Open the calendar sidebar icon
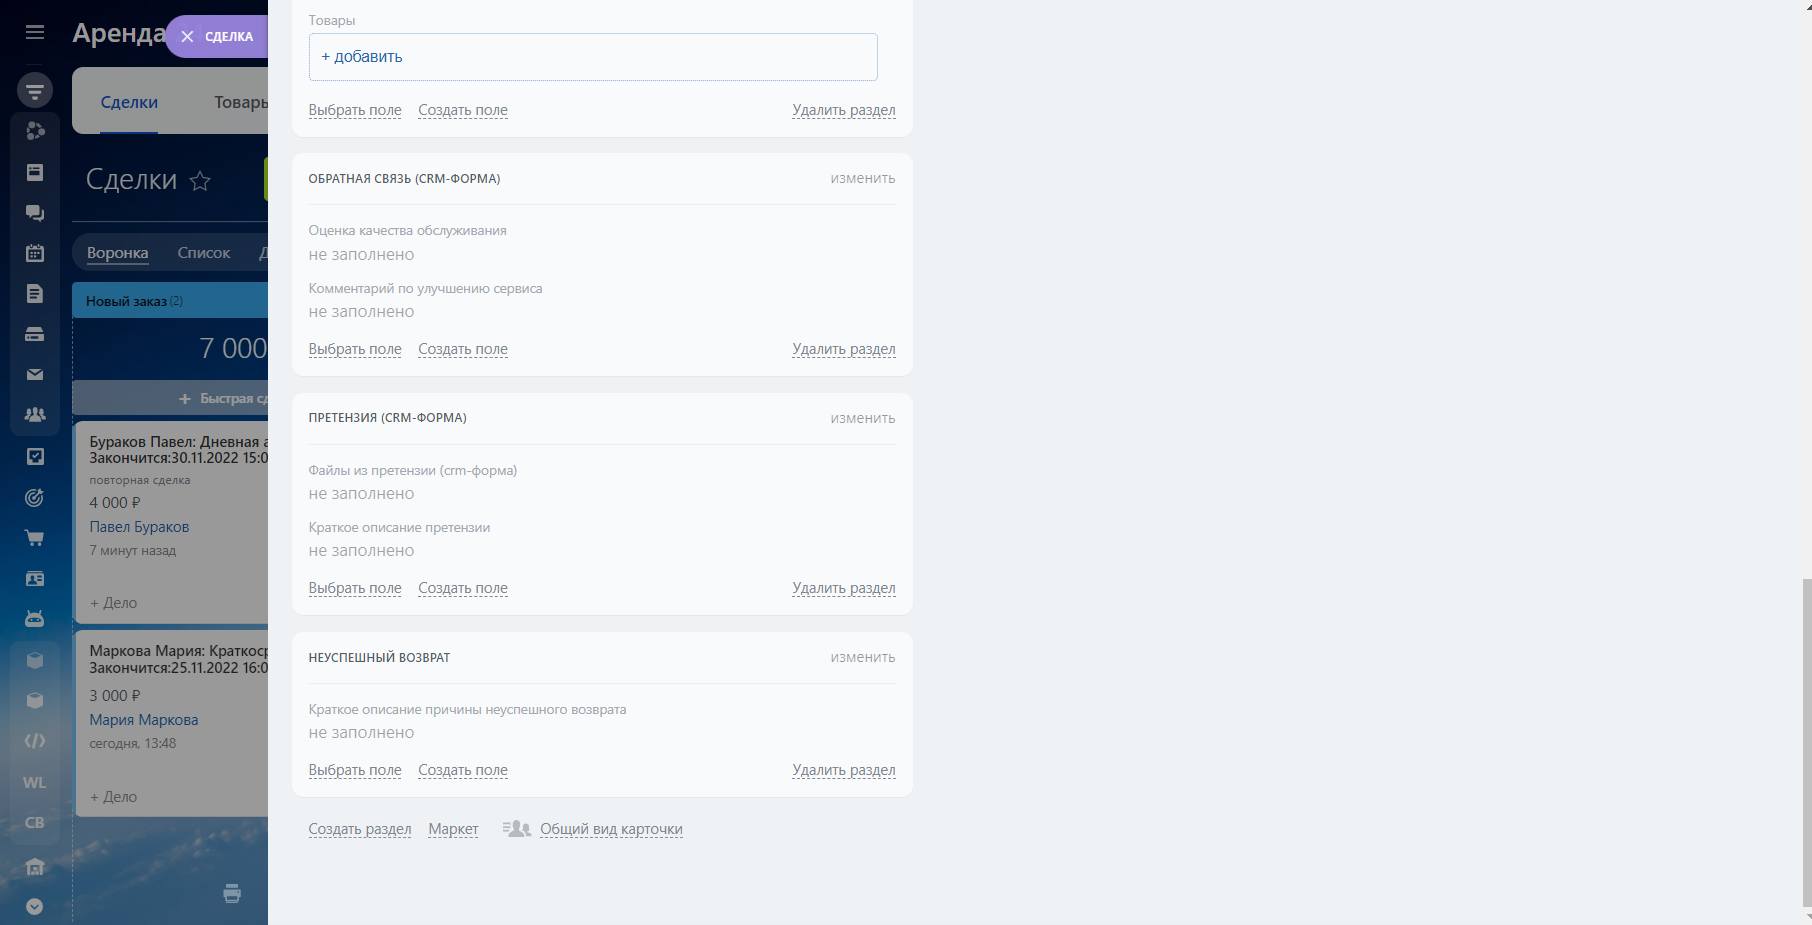Screen dimensions: 1812x925 pyautogui.click(x=35, y=253)
